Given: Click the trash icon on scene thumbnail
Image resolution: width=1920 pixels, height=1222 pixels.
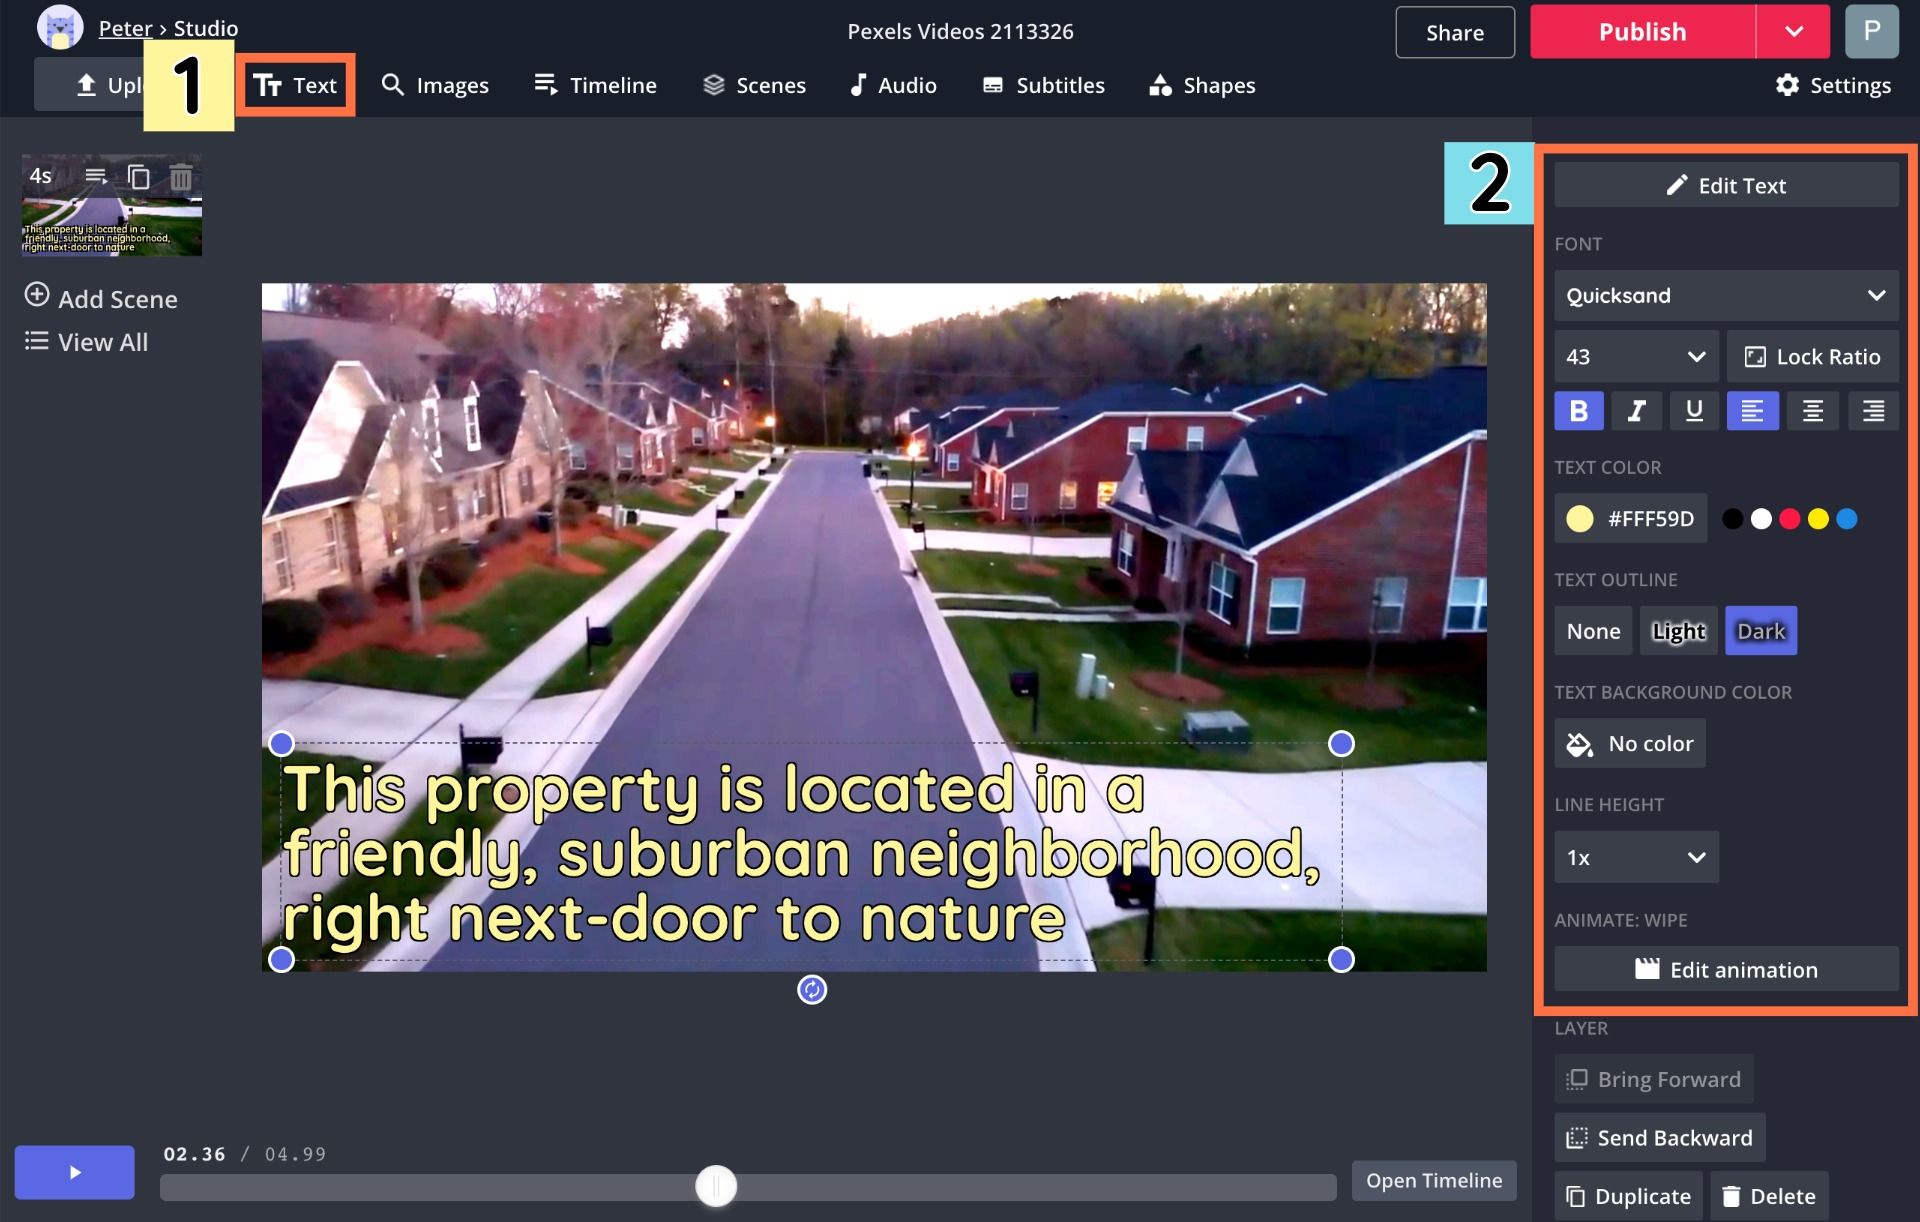Looking at the screenshot, I should pyautogui.click(x=181, y=178).
